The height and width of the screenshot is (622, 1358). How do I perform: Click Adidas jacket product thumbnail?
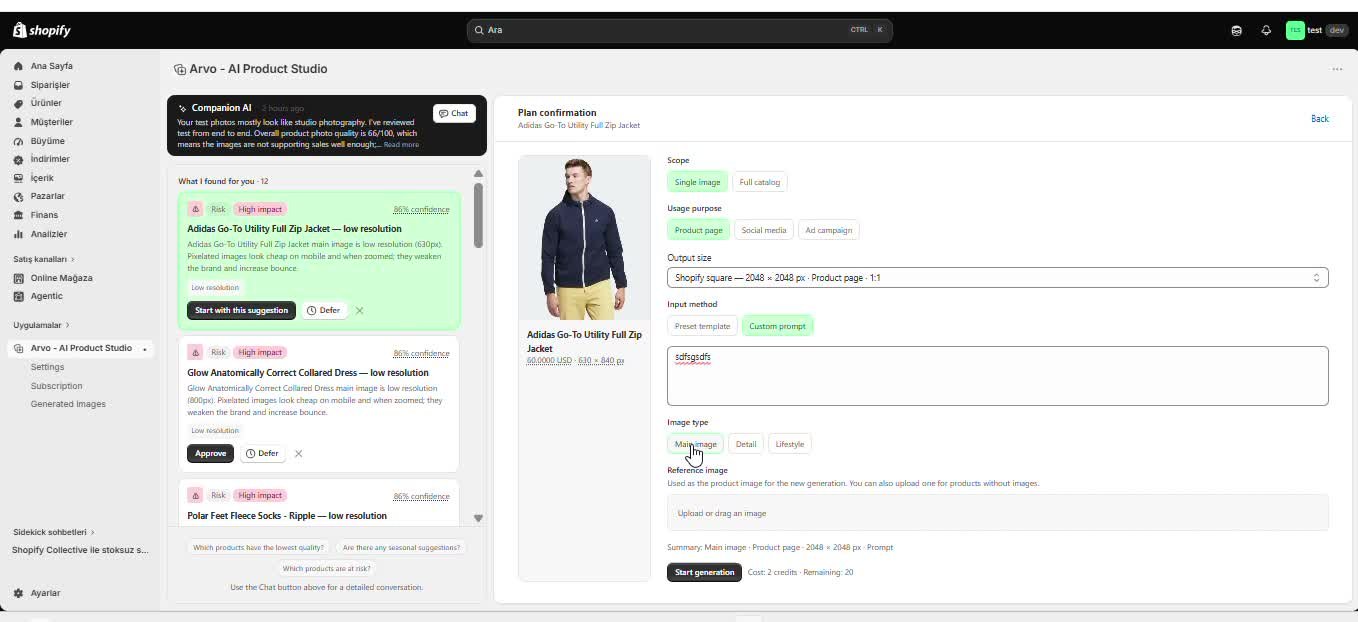pos(584,238)
